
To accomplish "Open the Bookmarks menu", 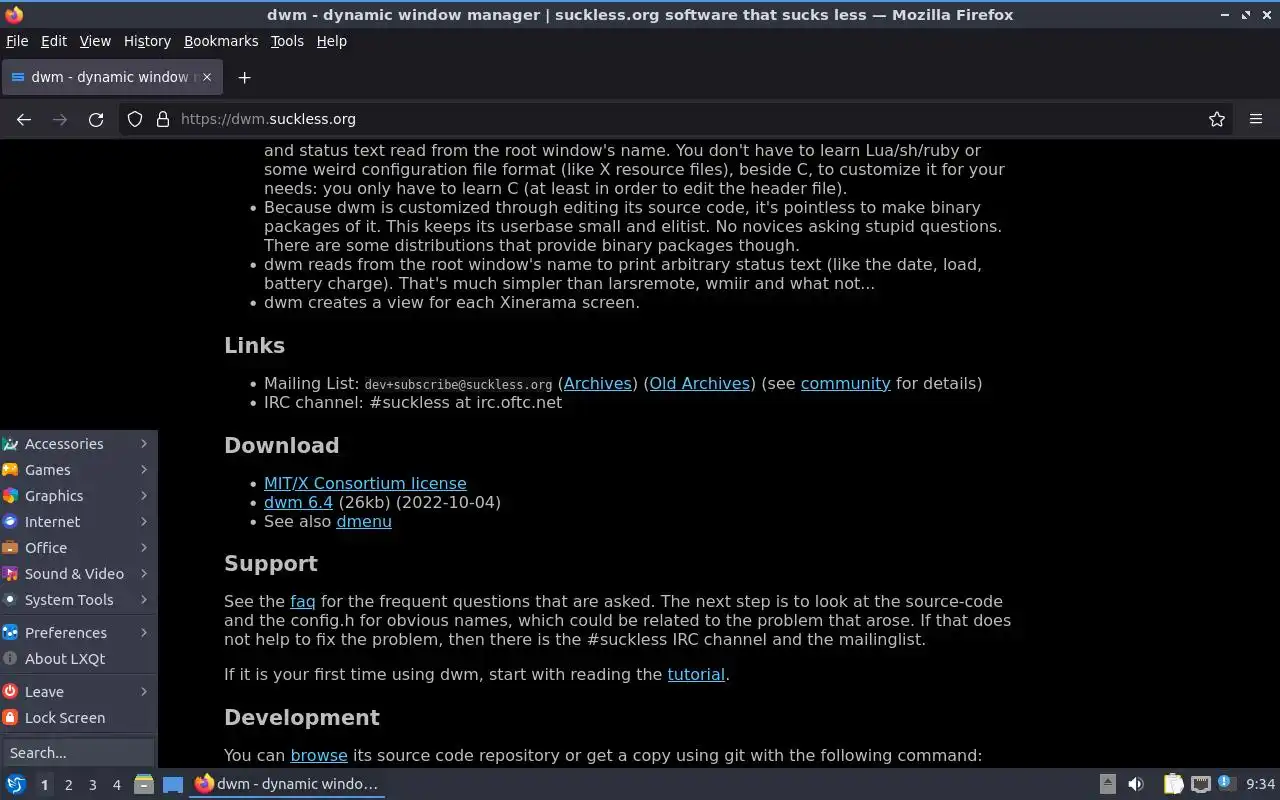I will pyautogui.click(x=221, y=41).
